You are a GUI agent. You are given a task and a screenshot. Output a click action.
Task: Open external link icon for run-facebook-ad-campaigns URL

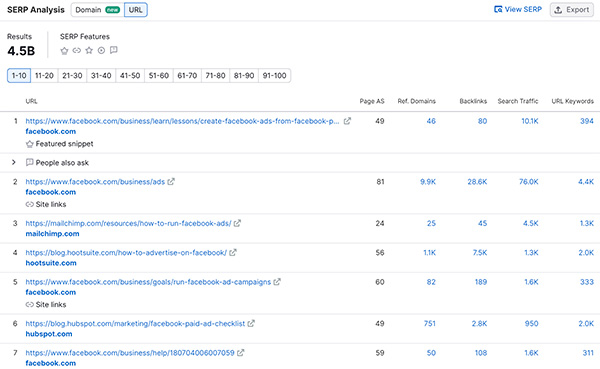(x=277, y=282)
